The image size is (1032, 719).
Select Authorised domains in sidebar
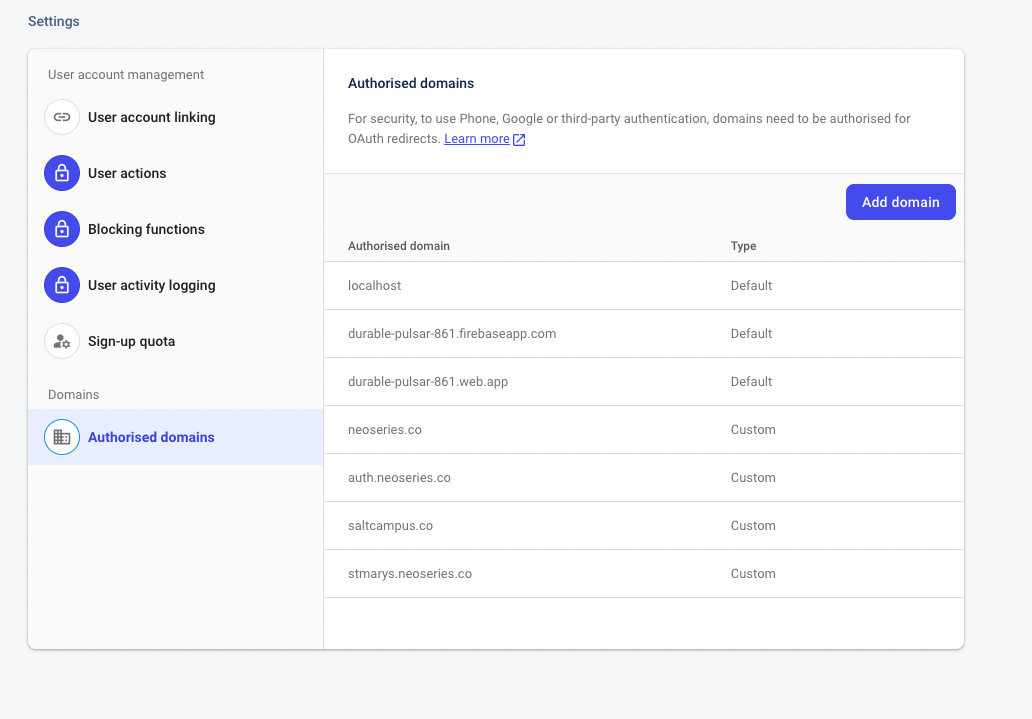tap(175, 437)
